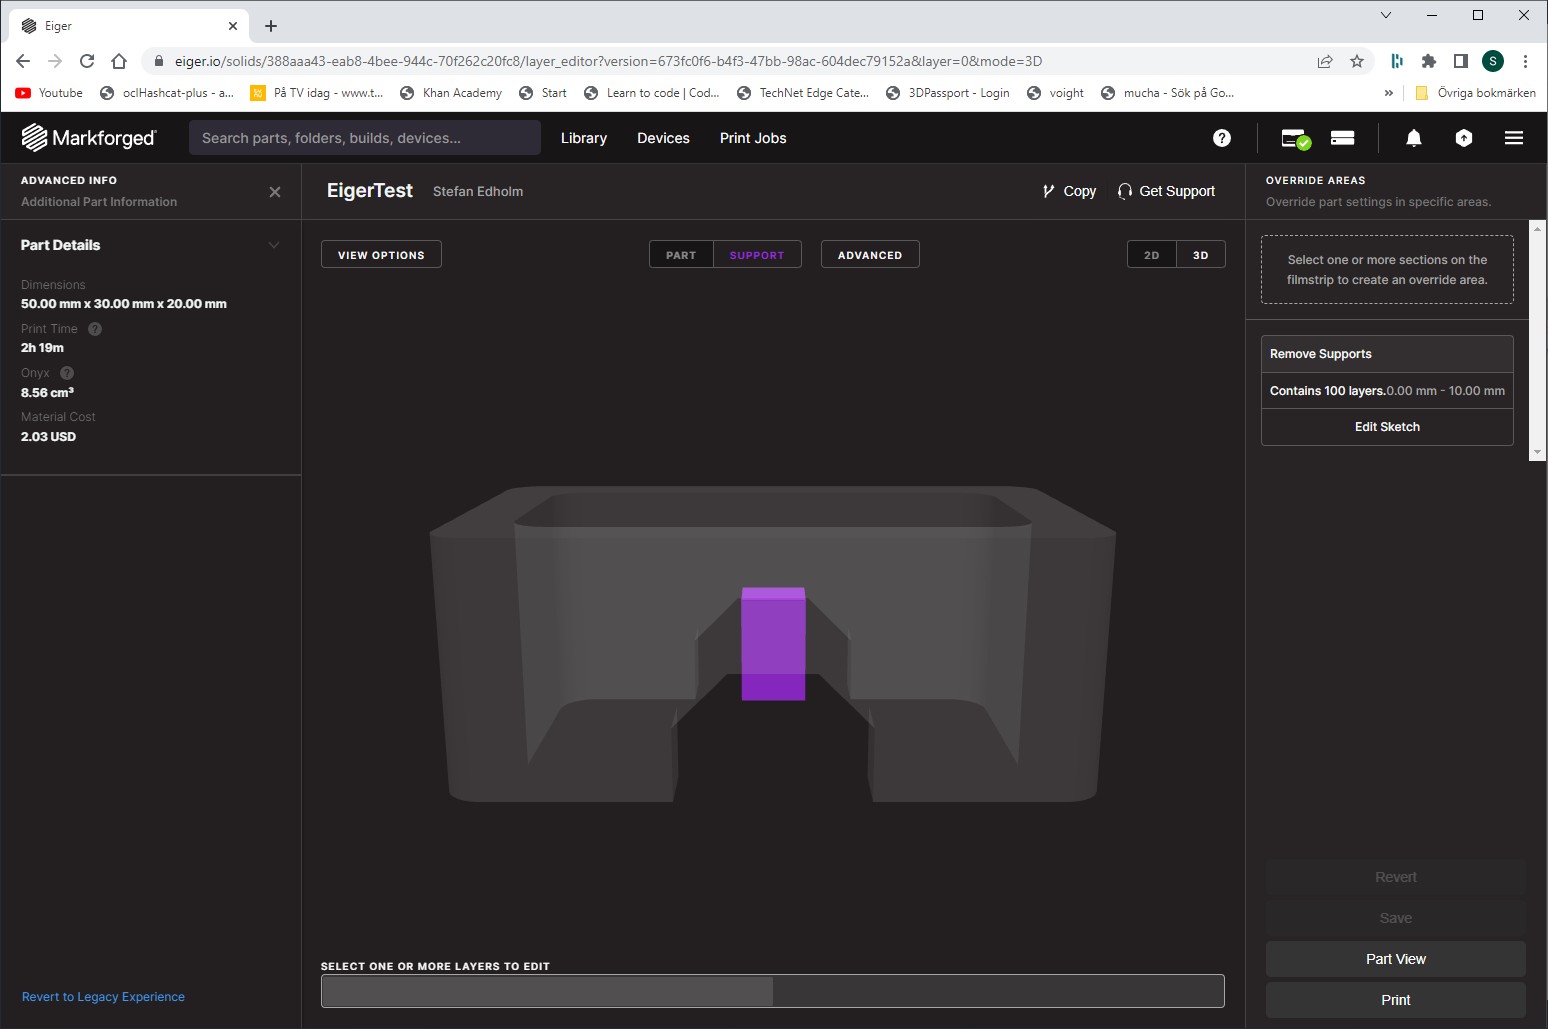1548x1029 pixels.
Task: Open the help question mark icon
Action: pos(1221,138)
